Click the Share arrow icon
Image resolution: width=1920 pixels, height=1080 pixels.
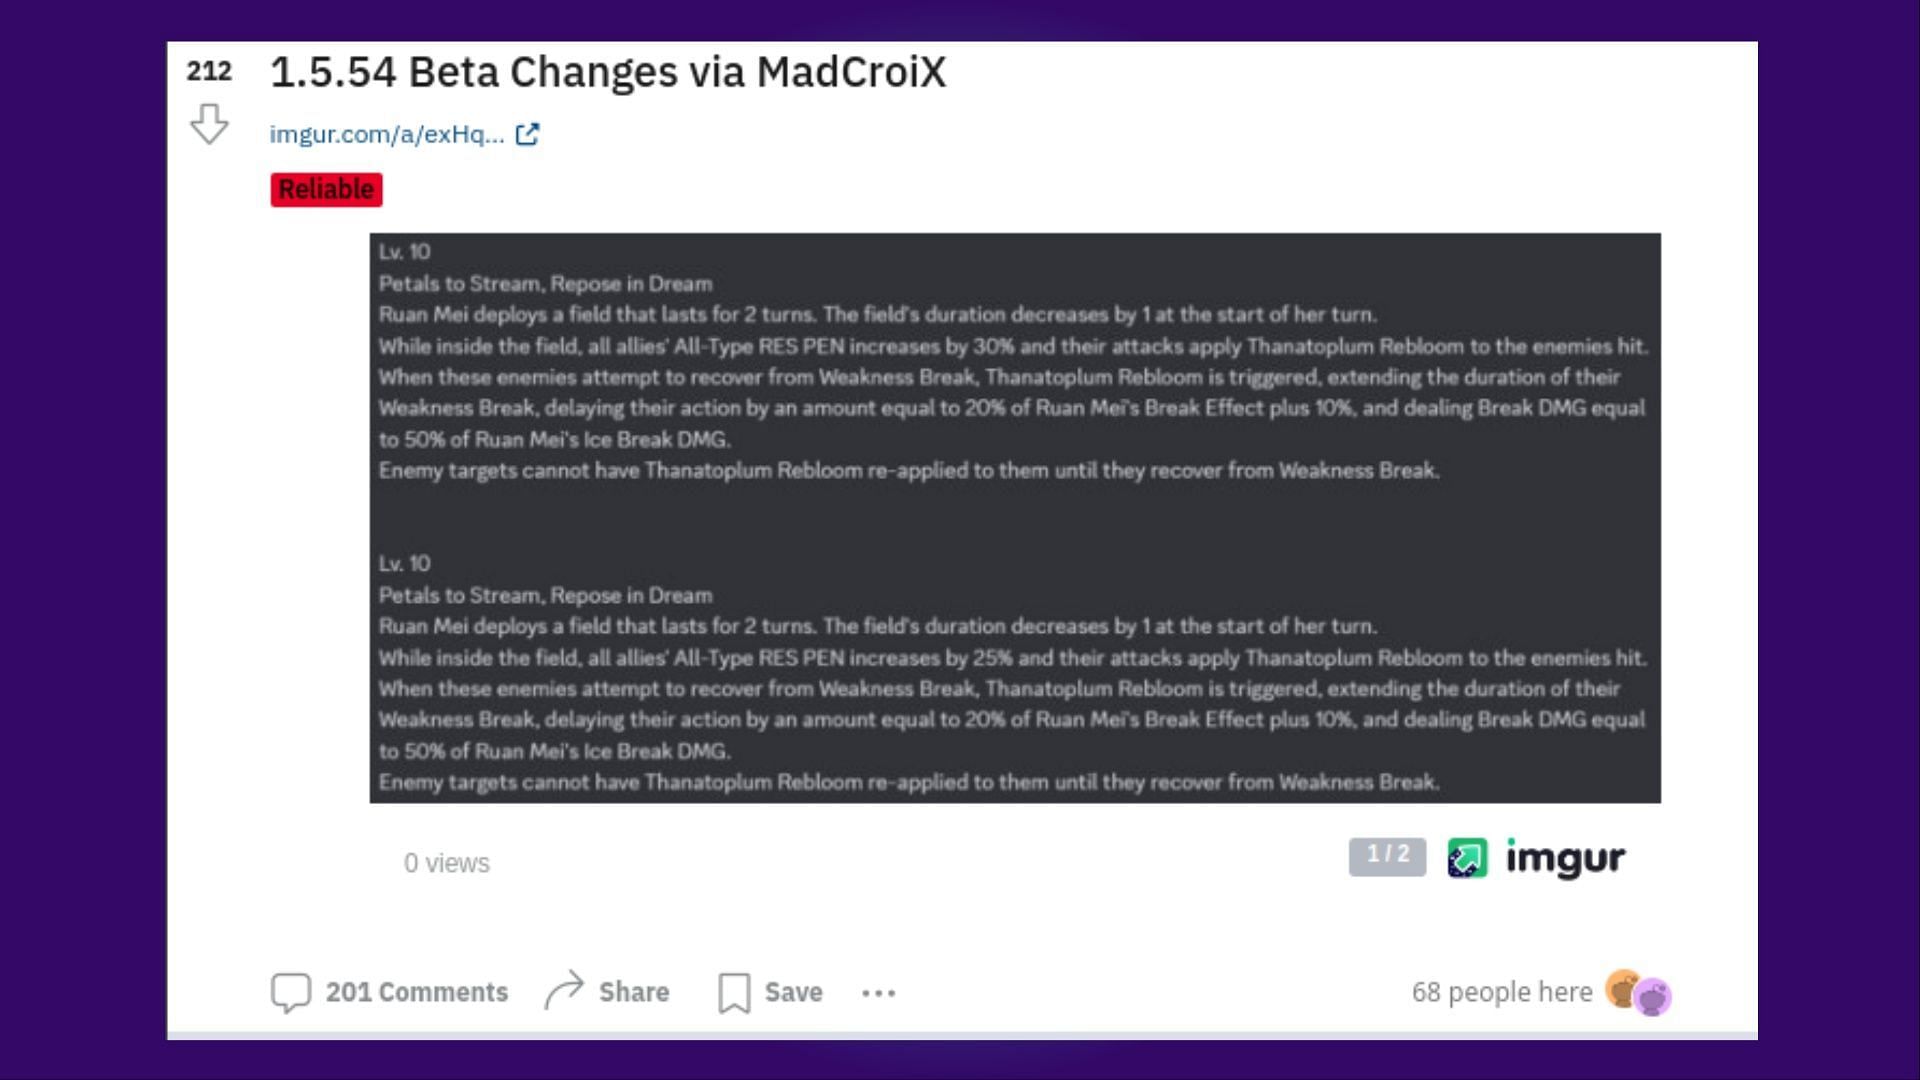pyautogui.click(x=564, y=988)
